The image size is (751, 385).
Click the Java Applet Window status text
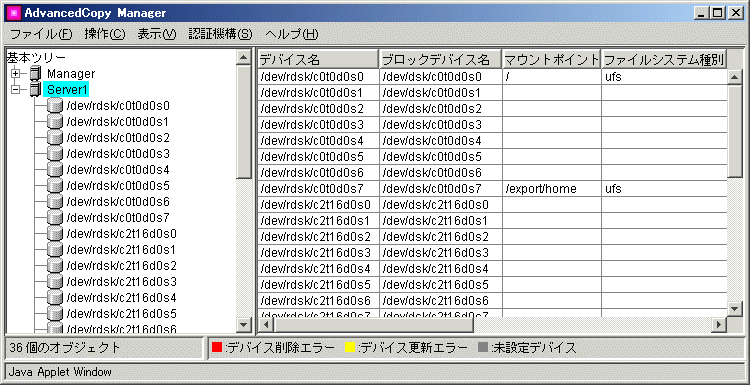[x=60, y=372]
